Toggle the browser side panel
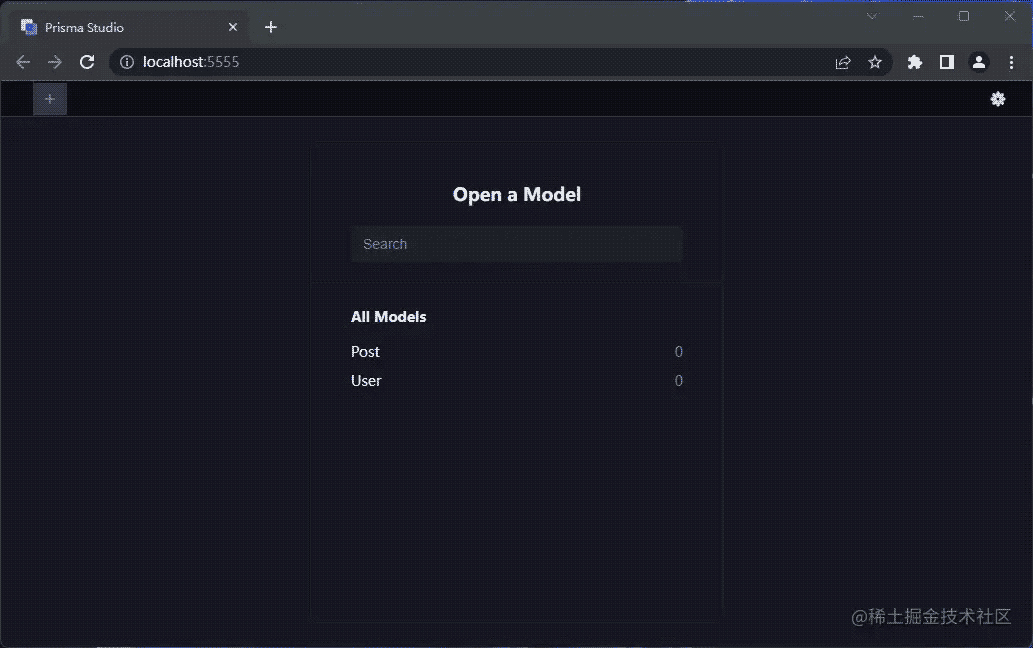 [x=946, y=62]
